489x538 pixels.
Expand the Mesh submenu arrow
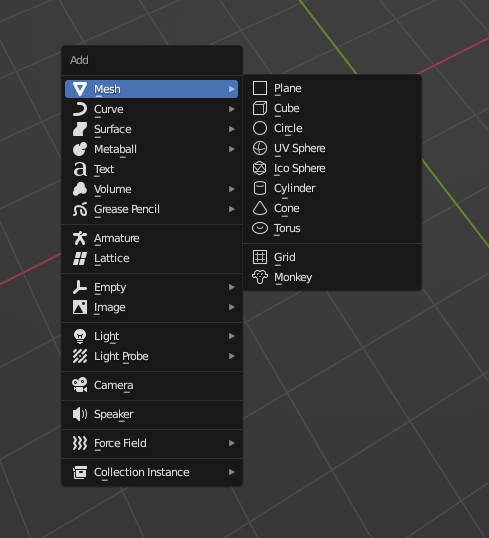[232, 89]
